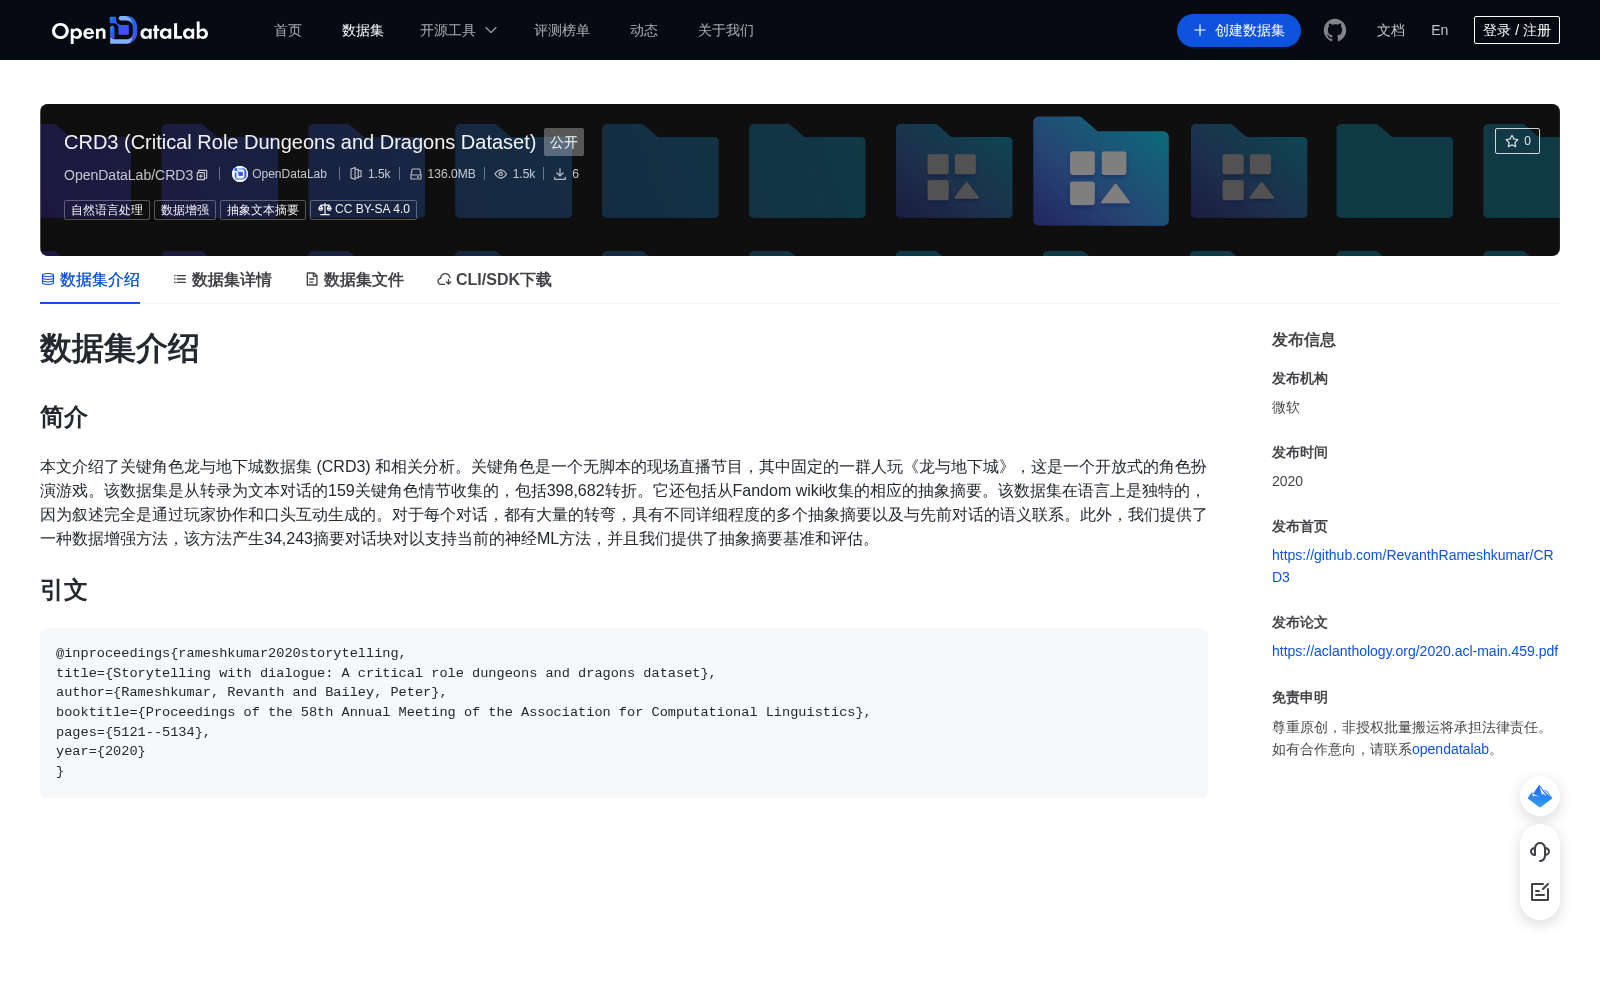1600x1000 pixels.
Task: Click the file count icon showing 1.5k
Action: point(356,174)
